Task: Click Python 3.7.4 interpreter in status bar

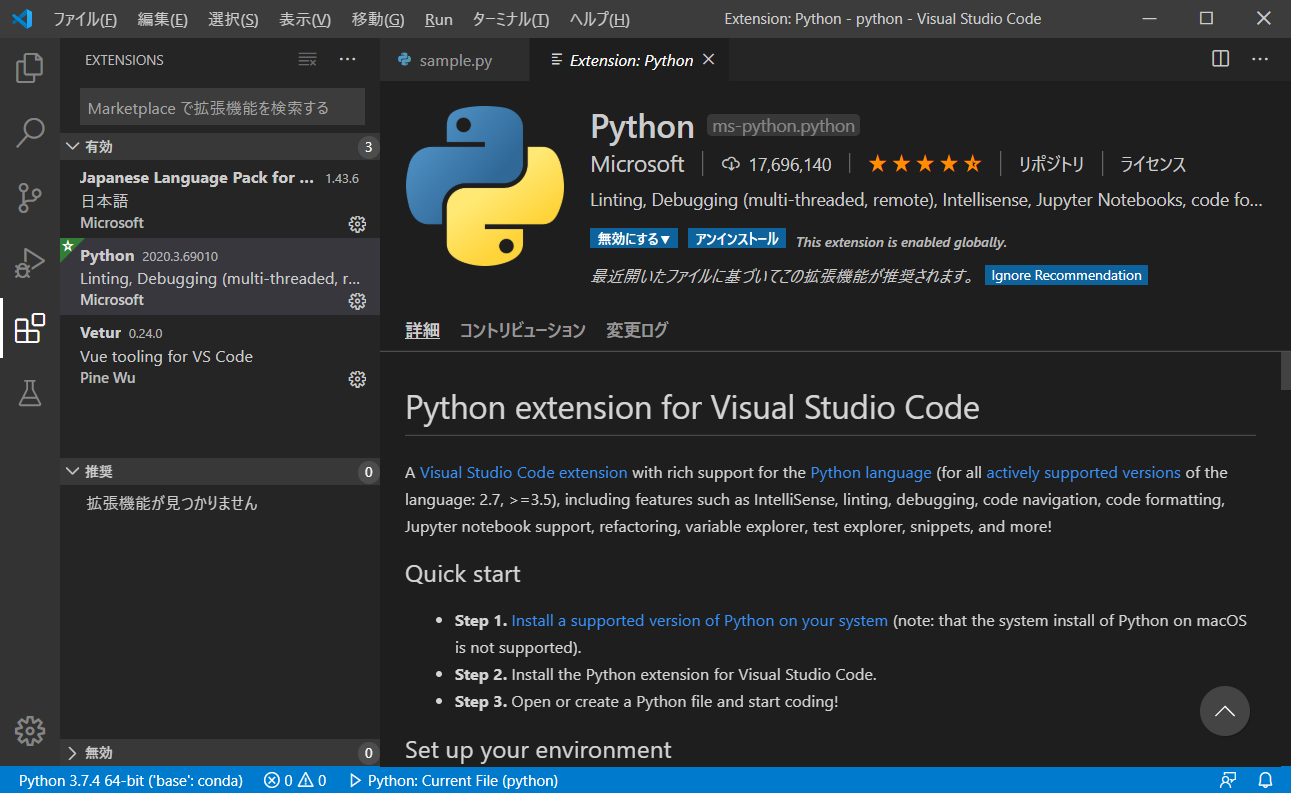Action: point(131,780)
